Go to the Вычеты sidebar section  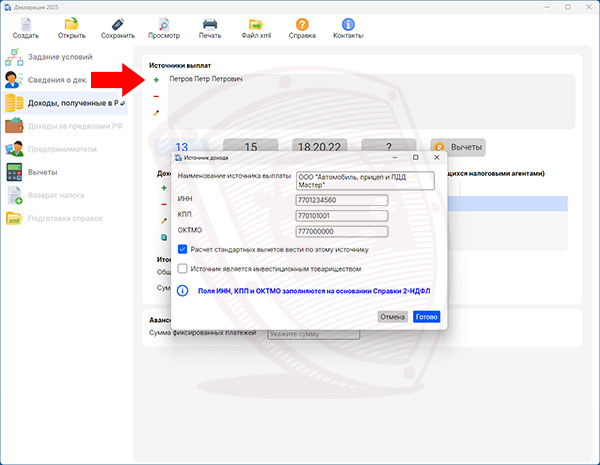[x=42, y=172]
